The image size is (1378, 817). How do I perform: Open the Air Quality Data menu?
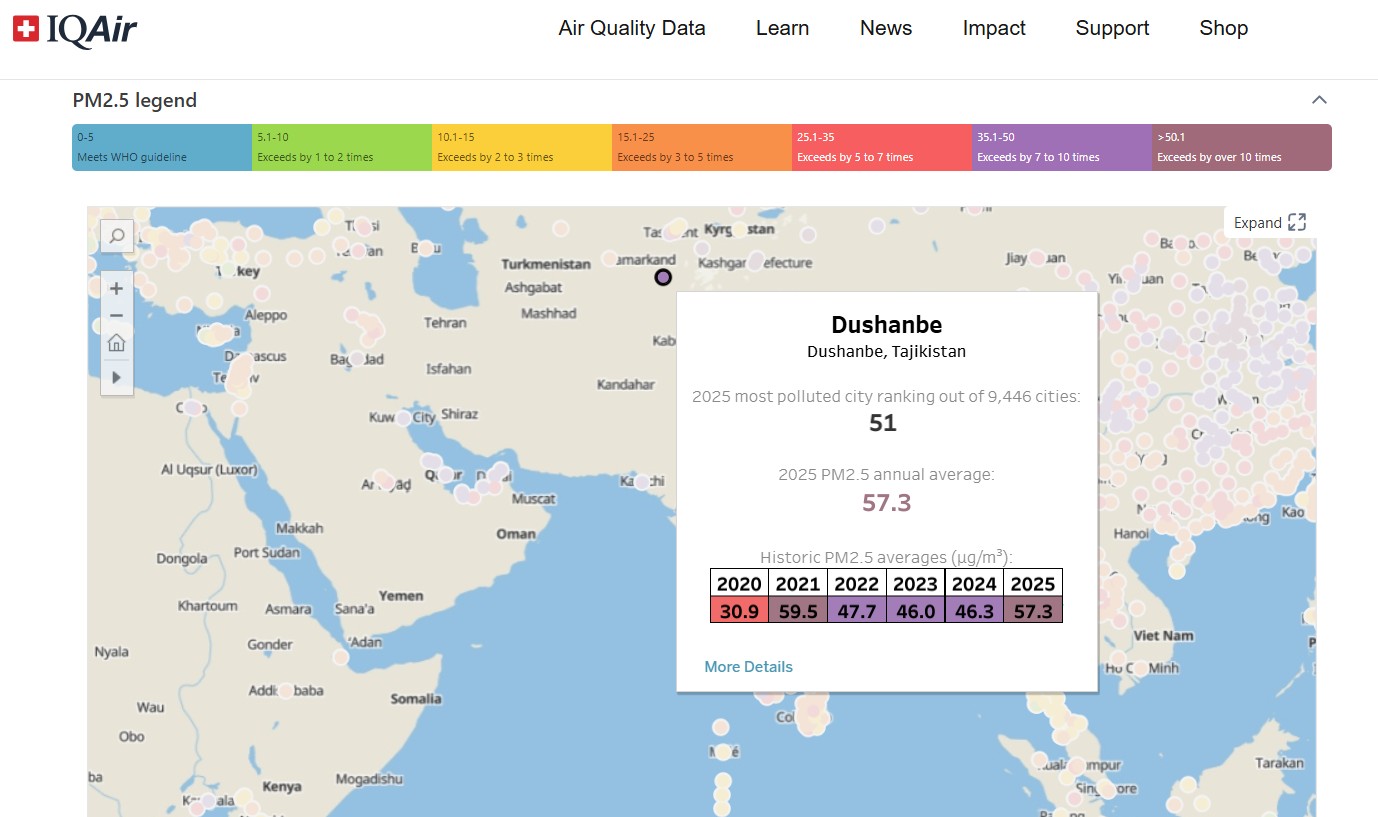click(x=632, y=28)
